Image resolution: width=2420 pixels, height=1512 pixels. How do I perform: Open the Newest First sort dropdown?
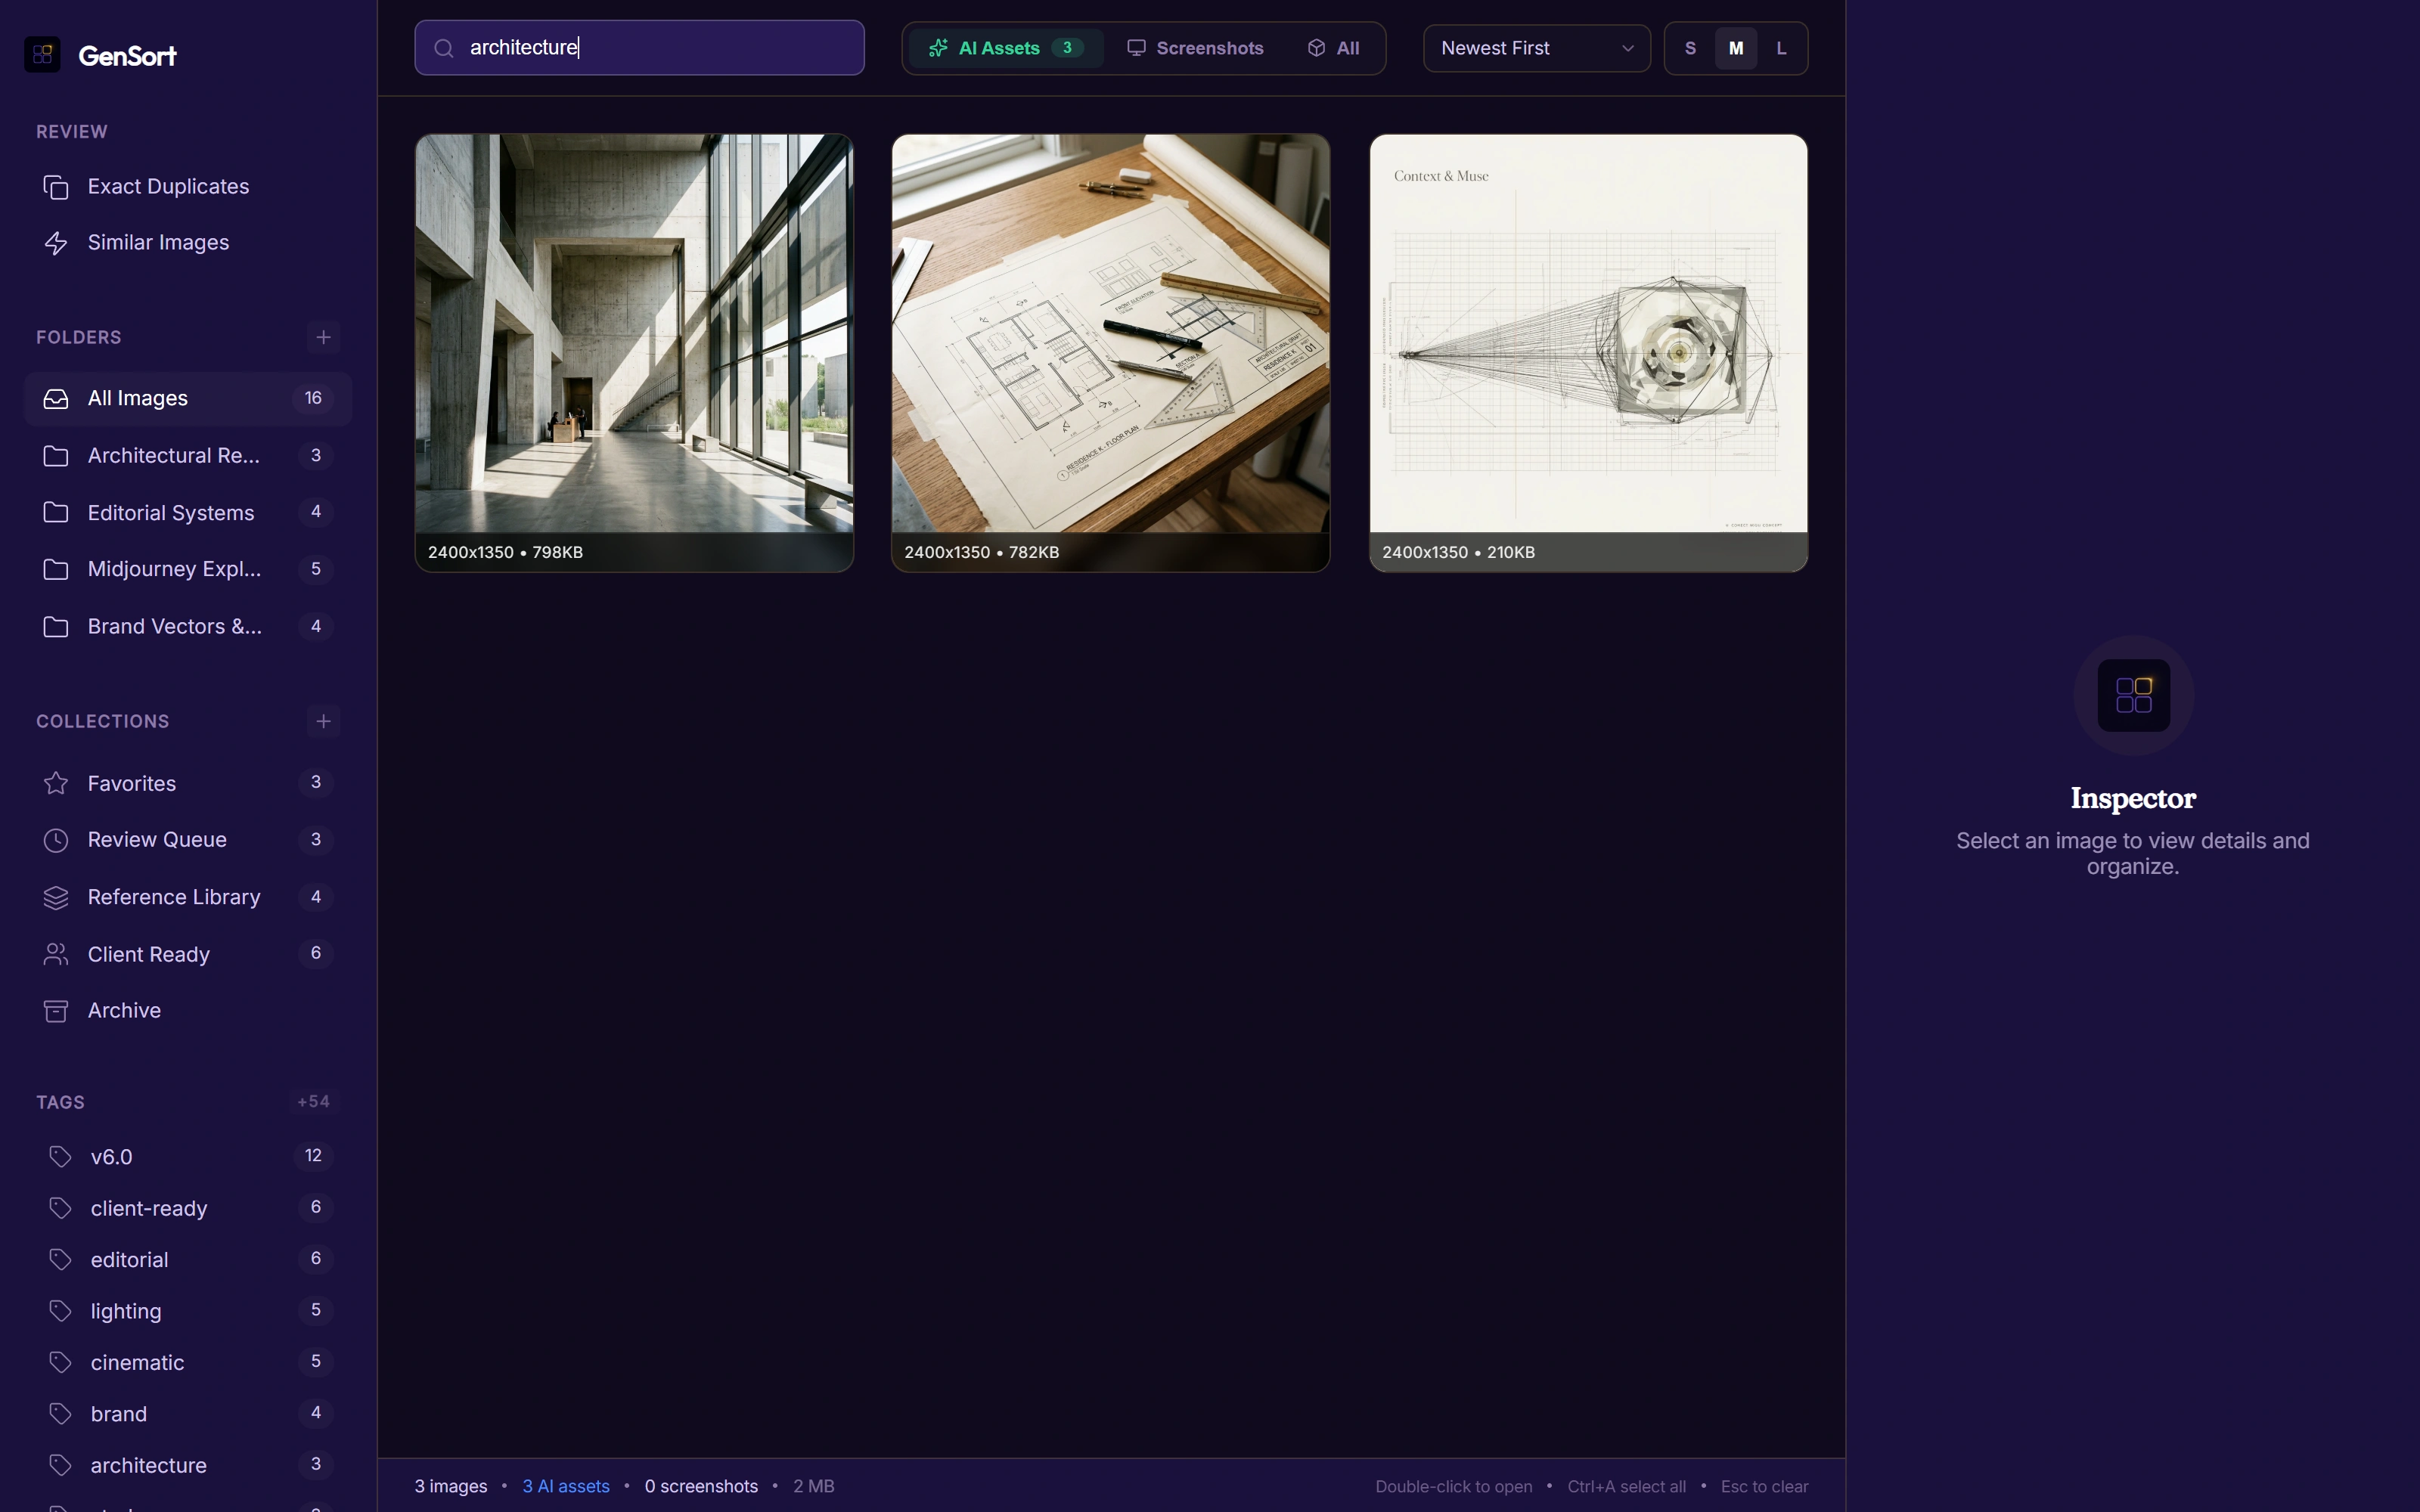(x=1536, y=48)
